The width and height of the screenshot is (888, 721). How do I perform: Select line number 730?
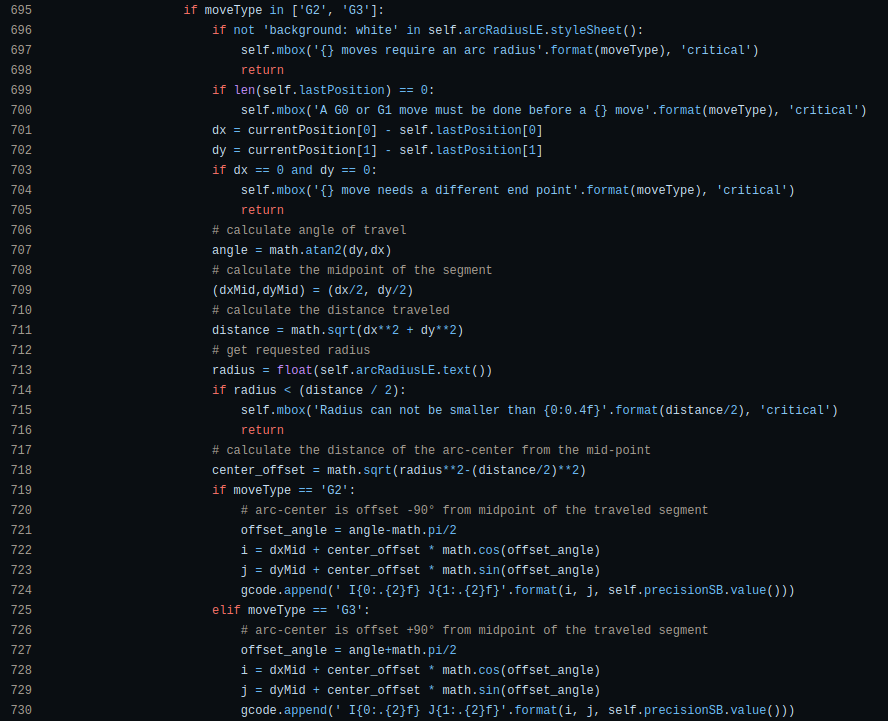click(x=22, y=710)
